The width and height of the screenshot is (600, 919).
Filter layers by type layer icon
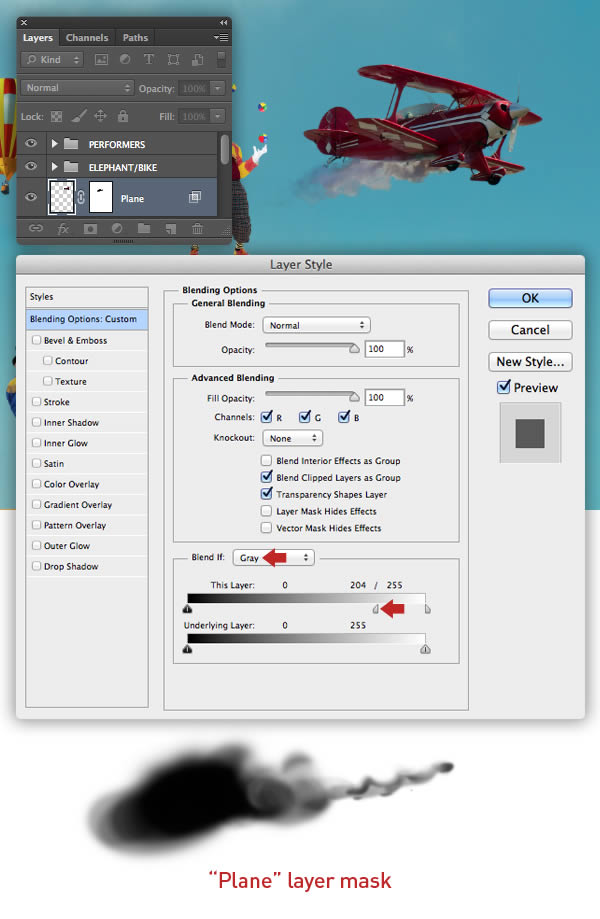tap(149, 59)
